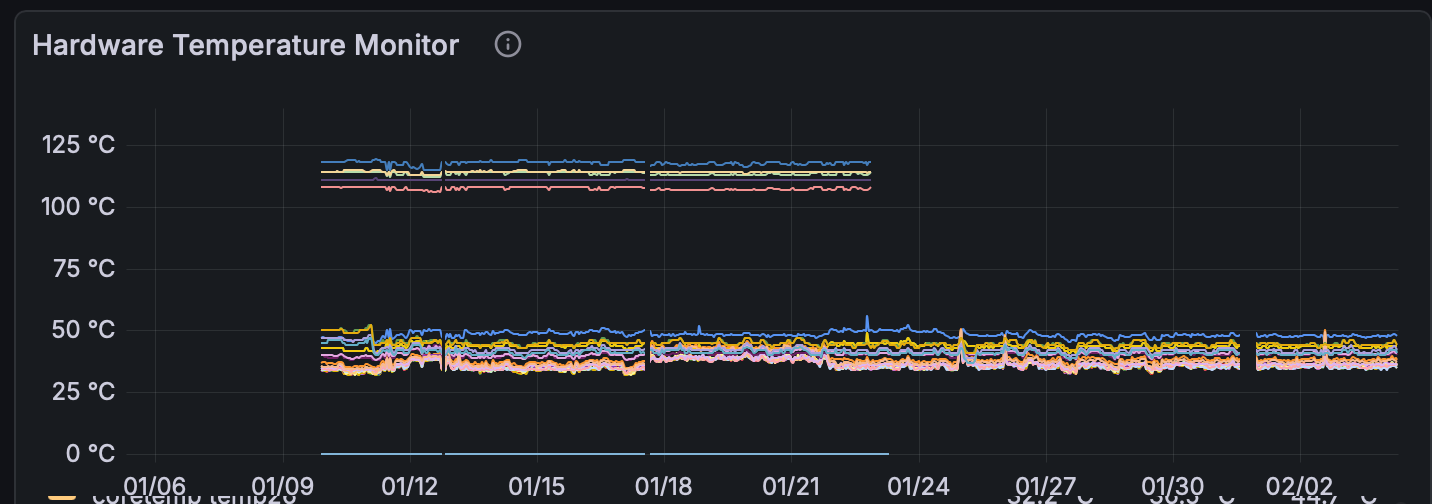Click the 01/06 date axis label
Screen dimensions: 1432x504
point(156,486)
